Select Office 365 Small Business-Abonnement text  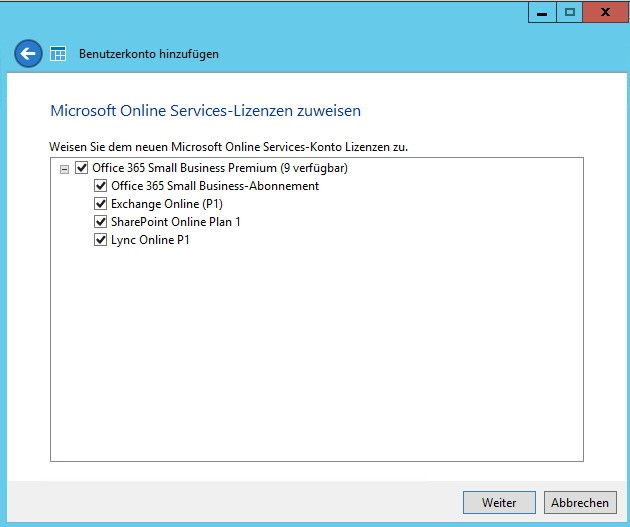coord(215,186)
